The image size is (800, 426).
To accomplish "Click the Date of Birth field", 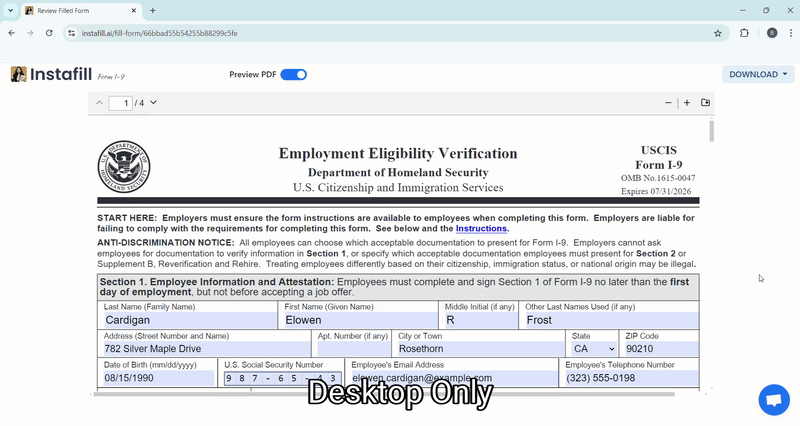I will (x=158, y=378).
